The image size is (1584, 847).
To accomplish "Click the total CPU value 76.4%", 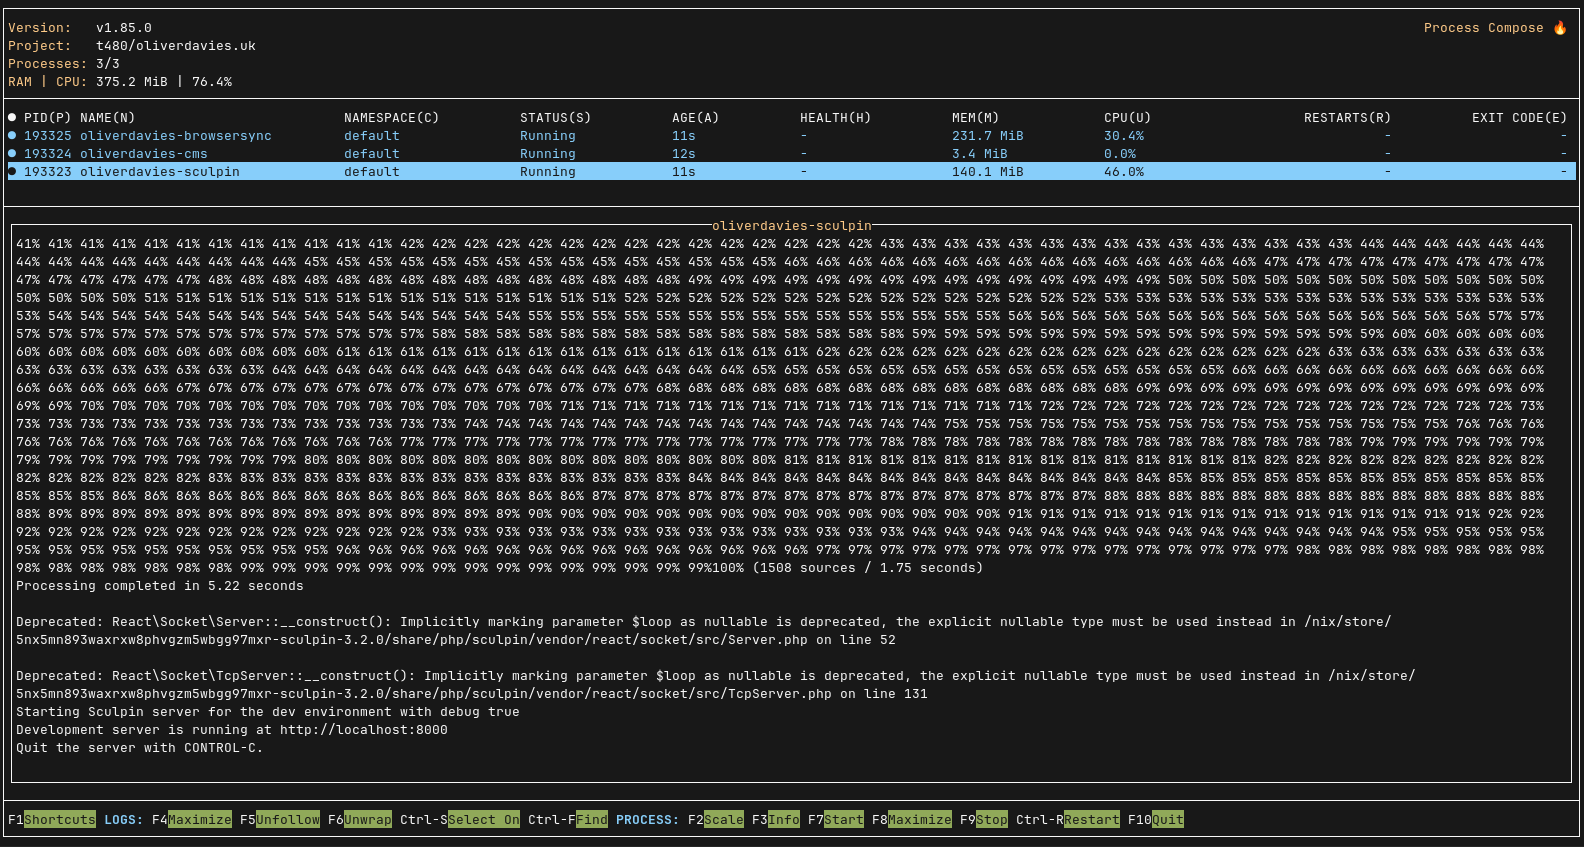I will point(212,82).
